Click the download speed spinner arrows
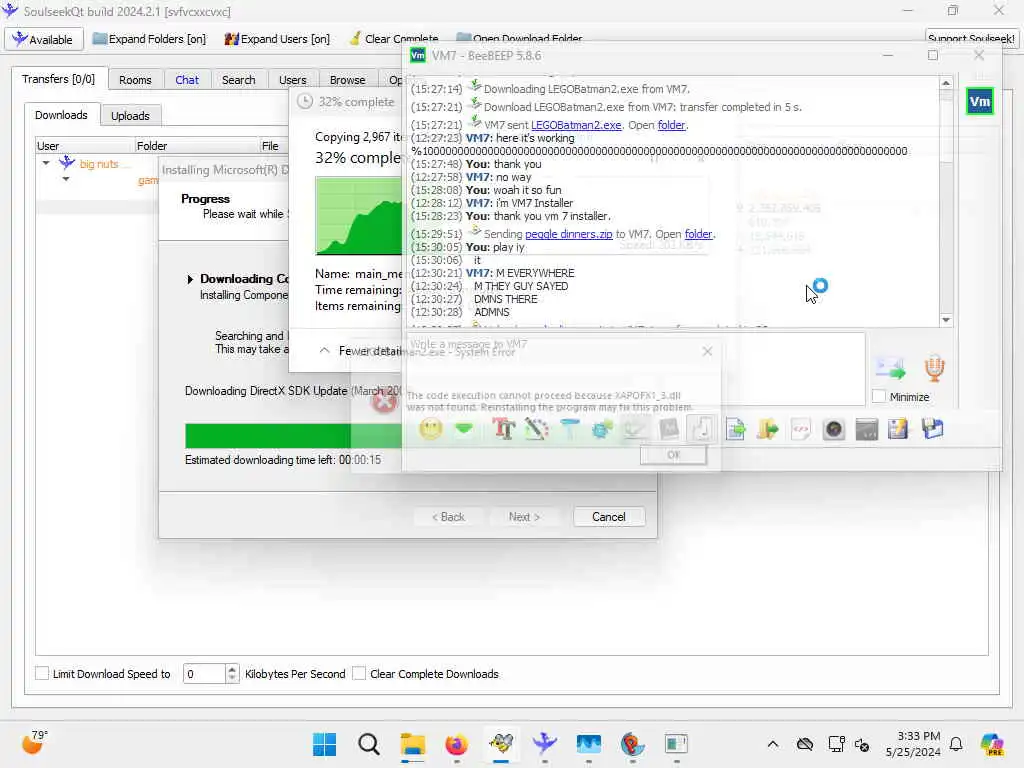 [x=232, y=673]
